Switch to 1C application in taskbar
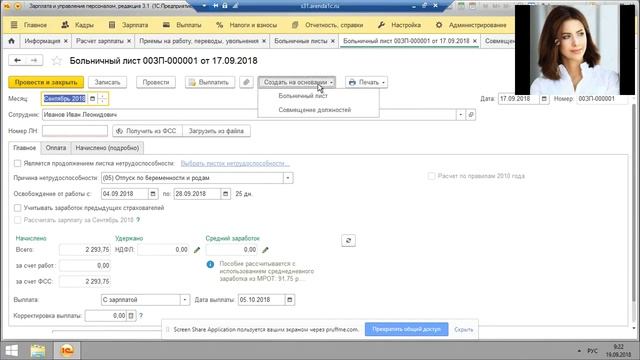The width and height of the screenshot is (640, 360). 67,351
